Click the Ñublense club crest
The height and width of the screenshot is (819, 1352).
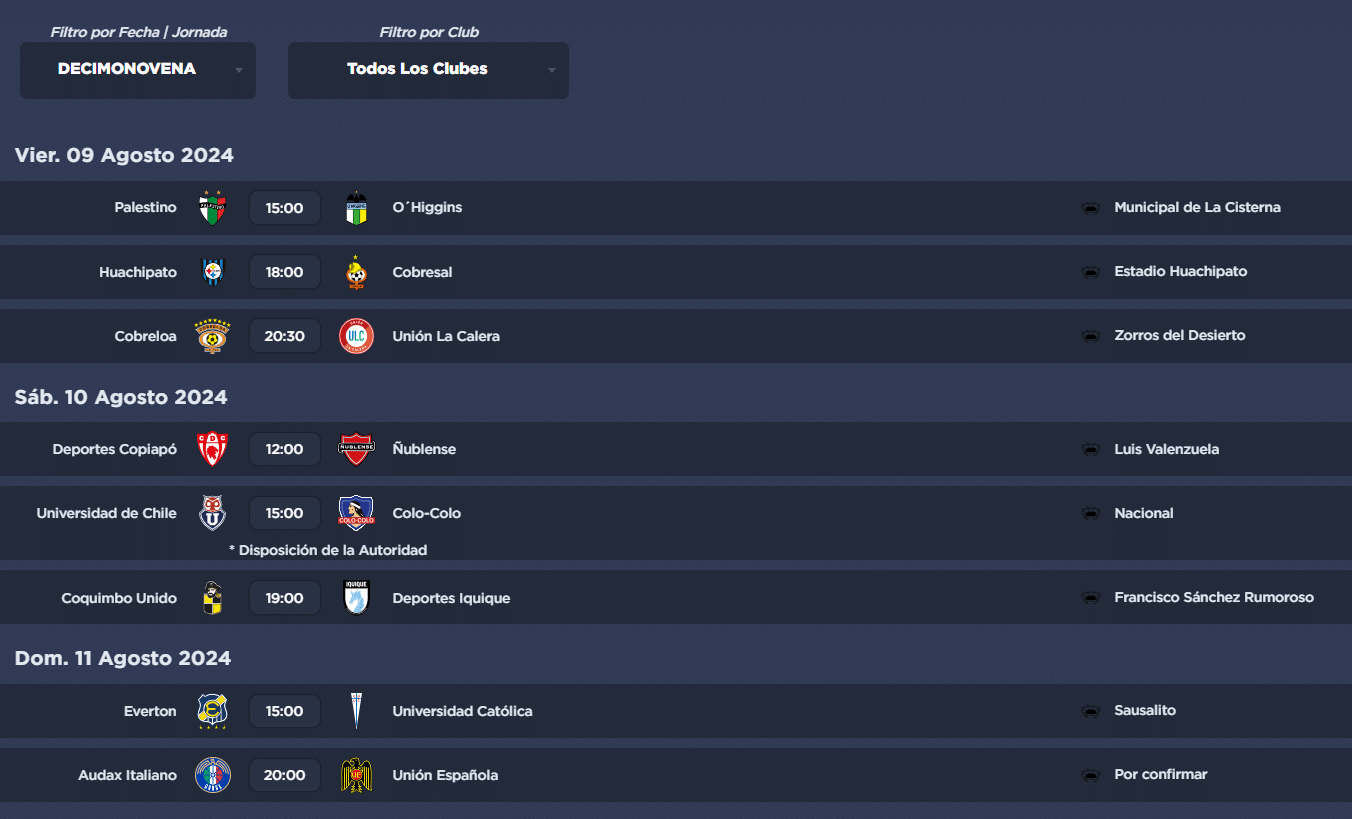click(356, 449)
